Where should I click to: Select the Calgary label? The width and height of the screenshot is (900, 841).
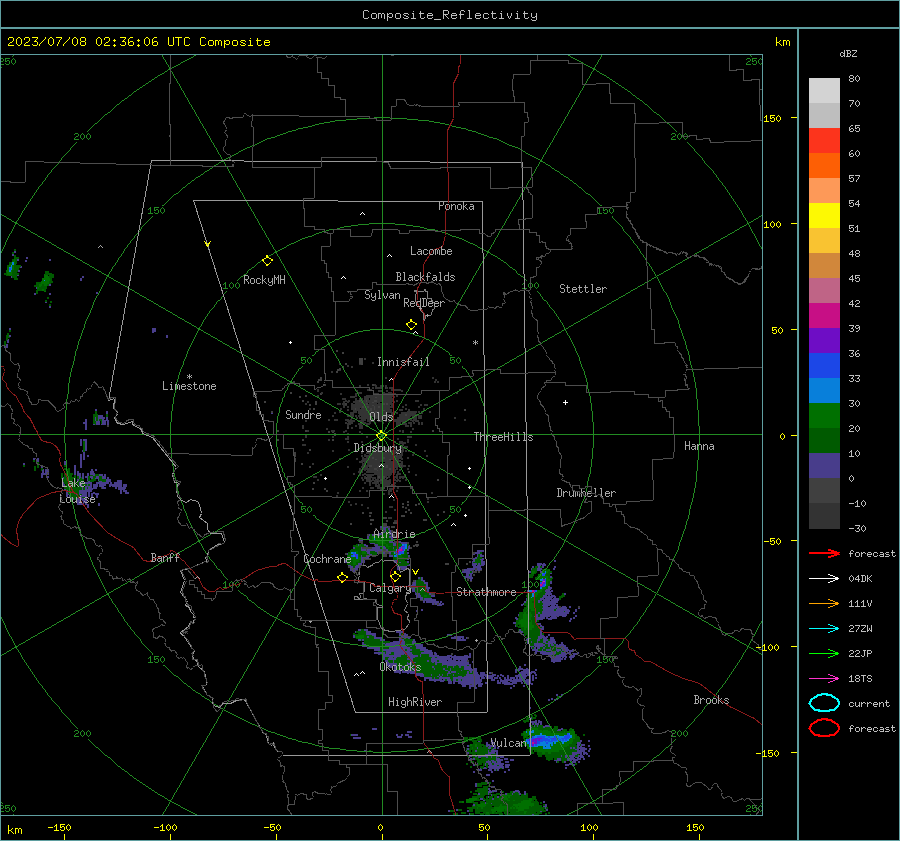coord(390,588)
